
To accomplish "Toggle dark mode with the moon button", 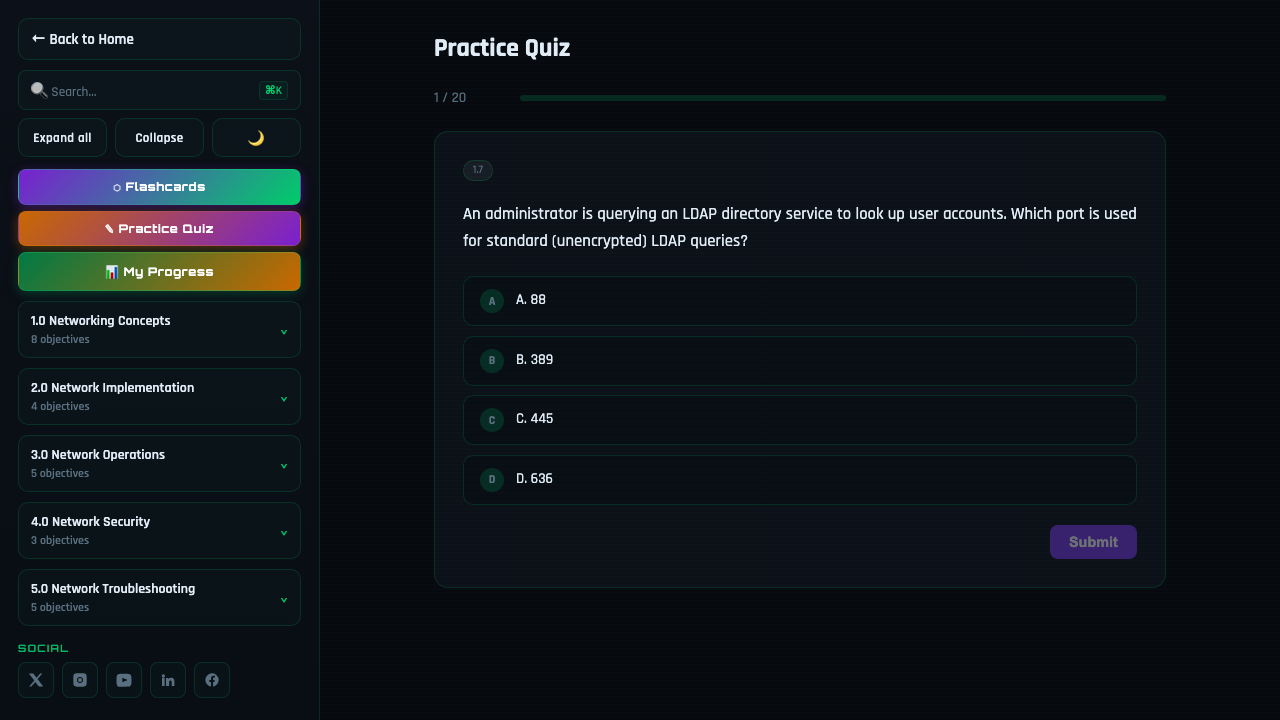I will click(256, 137).
